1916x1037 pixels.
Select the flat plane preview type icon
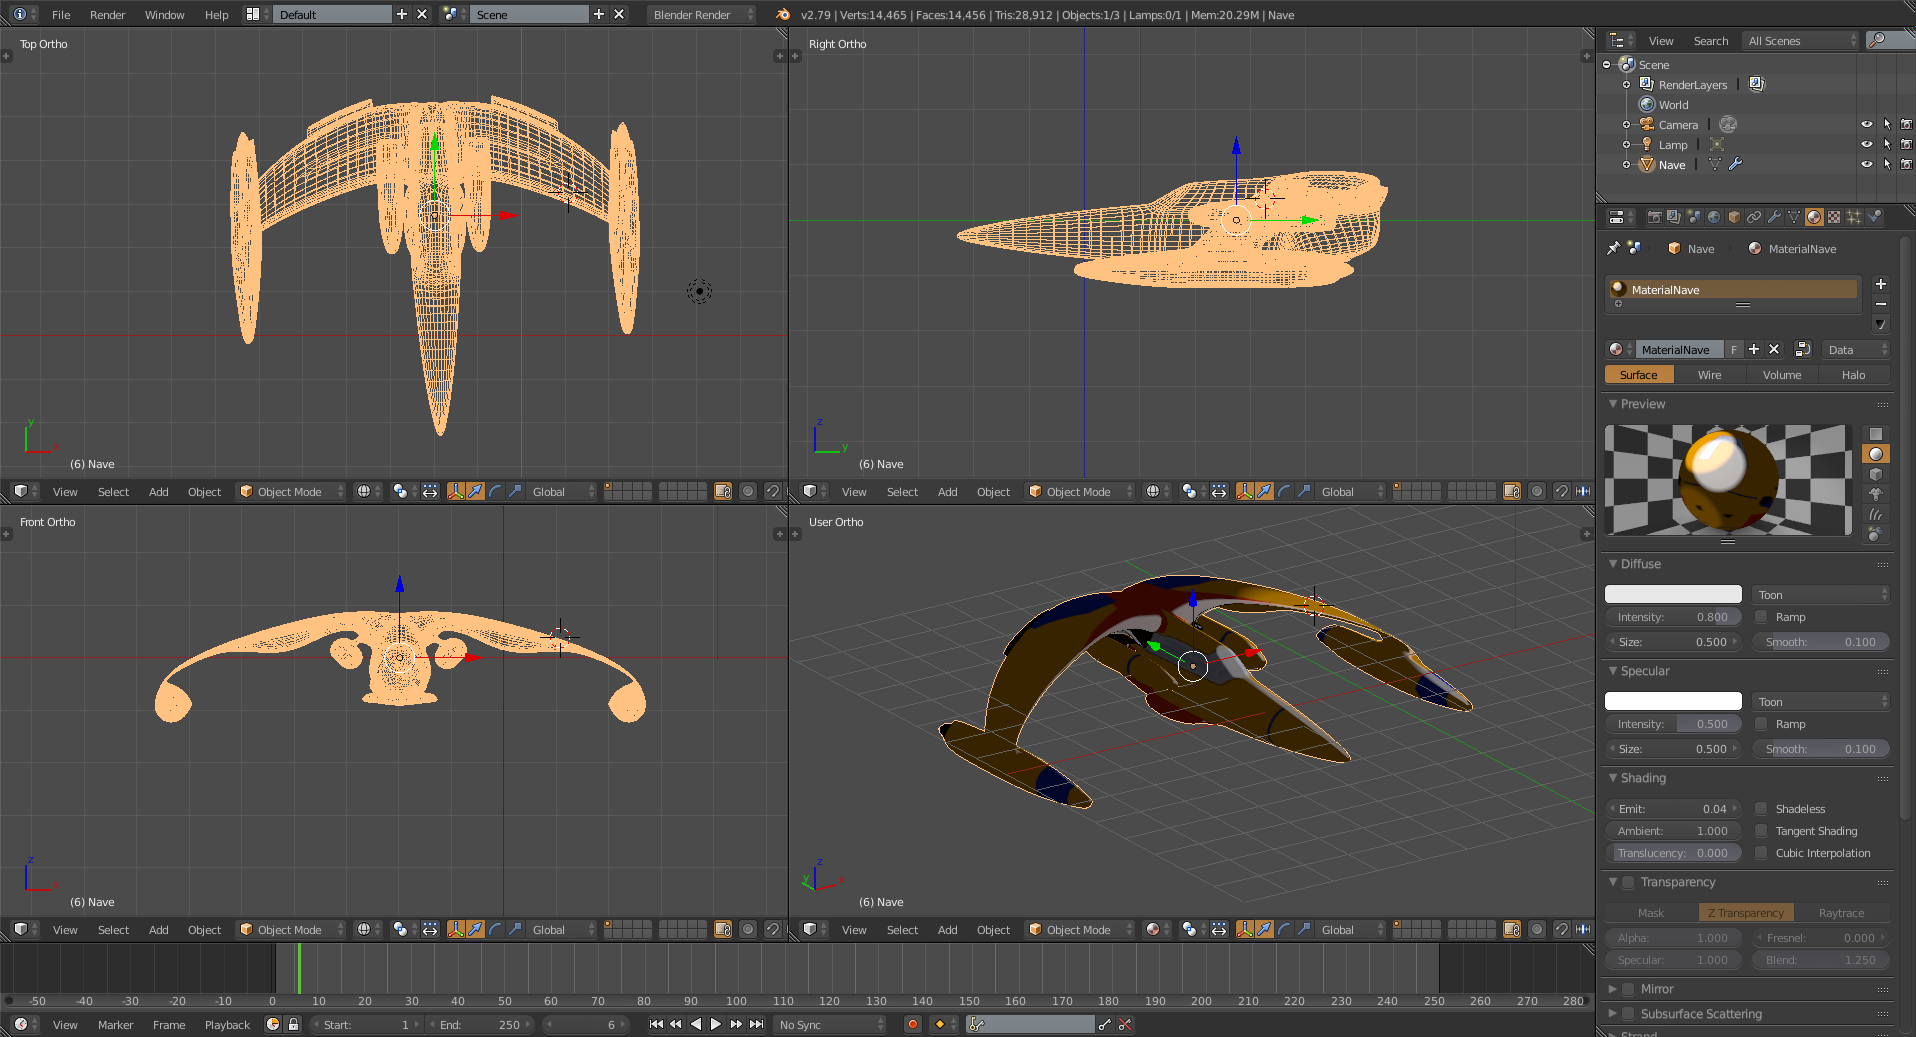point(1876,434)
